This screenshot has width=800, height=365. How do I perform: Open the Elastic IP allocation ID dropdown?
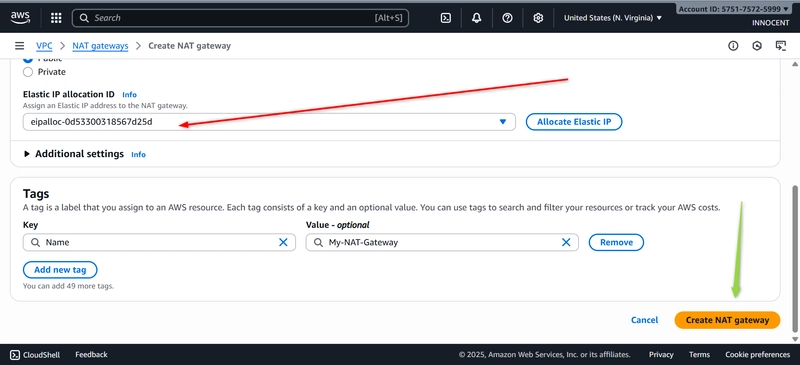click(x=269, y=122)
